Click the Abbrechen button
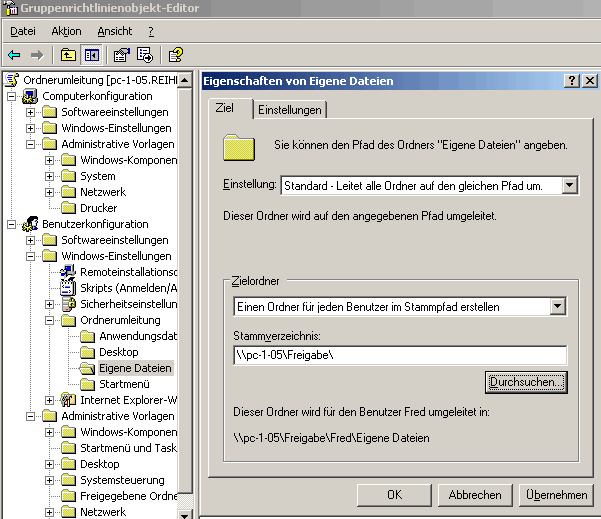The width and height of the screenshot is (601, 519). point(475,495)
